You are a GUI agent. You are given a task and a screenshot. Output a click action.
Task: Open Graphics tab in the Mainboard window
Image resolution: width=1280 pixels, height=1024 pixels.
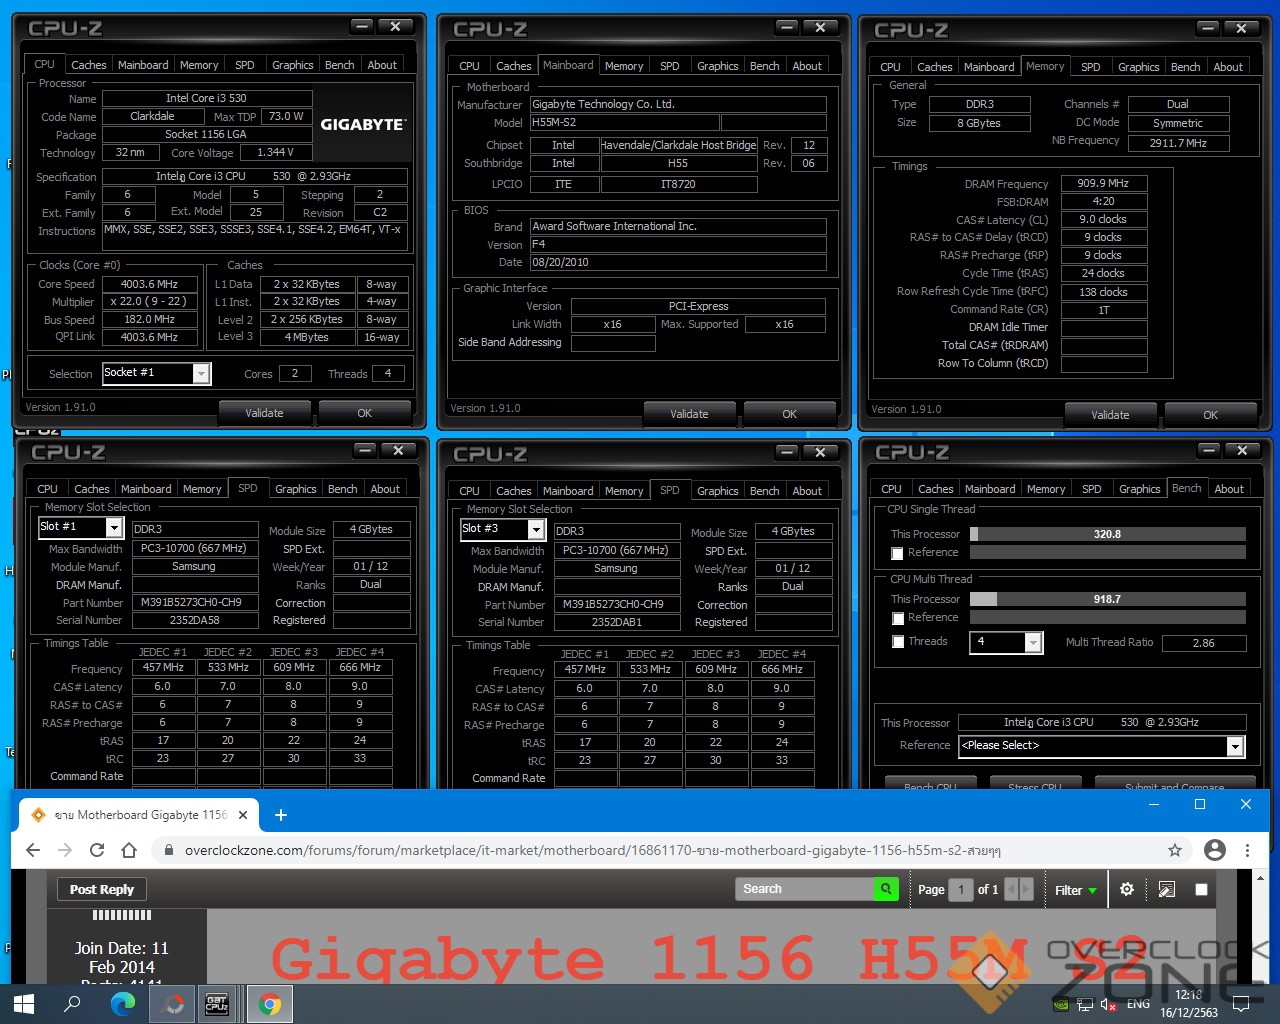click(717, 66)
